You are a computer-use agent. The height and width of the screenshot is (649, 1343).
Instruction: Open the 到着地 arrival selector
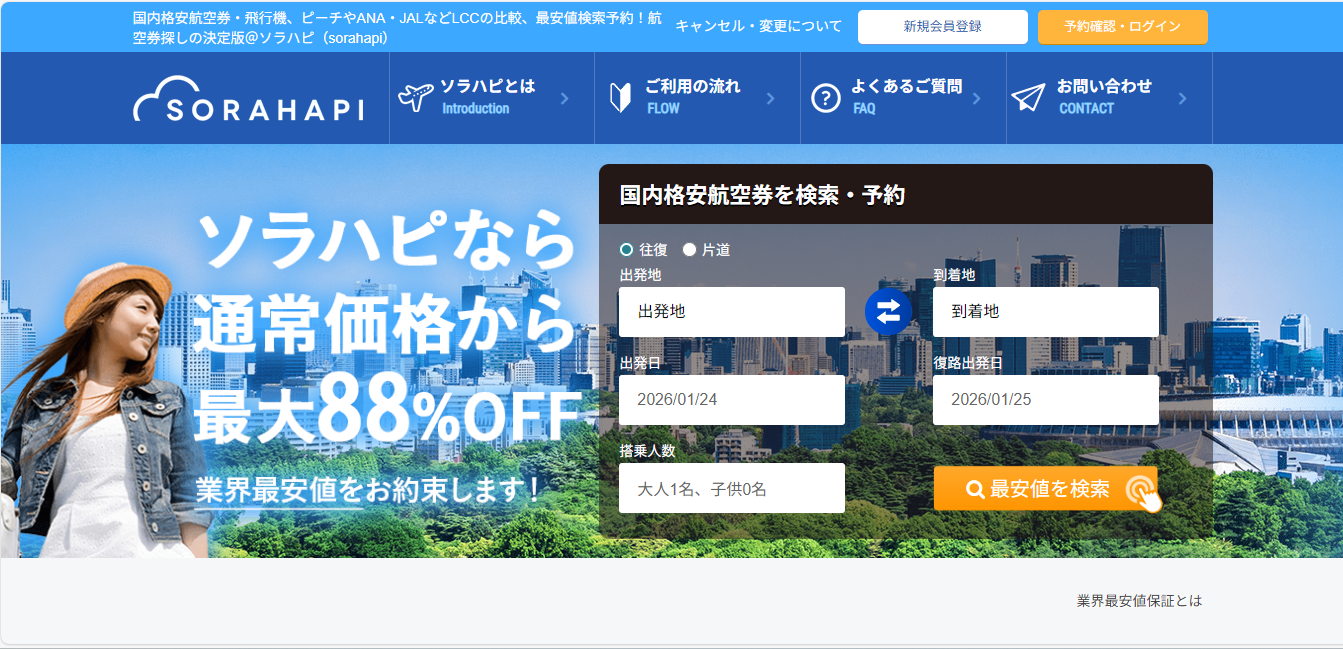click(x=1045, y=312)
